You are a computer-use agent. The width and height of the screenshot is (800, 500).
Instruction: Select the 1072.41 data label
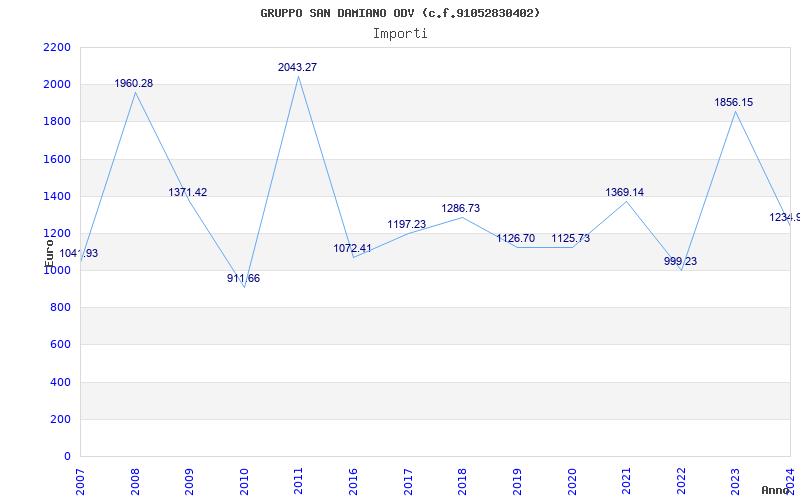pyautogui.click(x=353, y=248)
